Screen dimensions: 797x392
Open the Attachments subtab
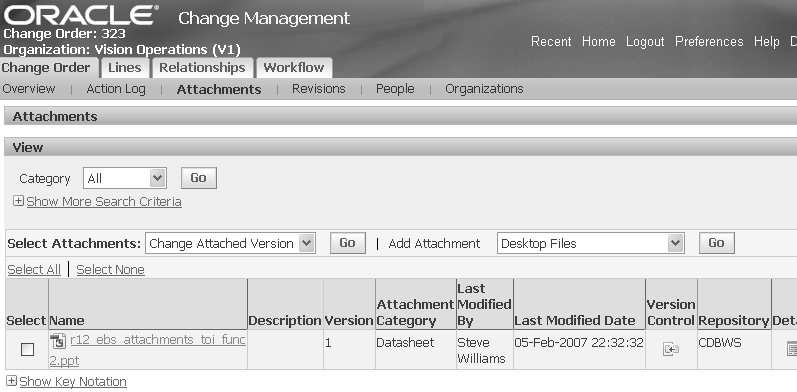219,89
